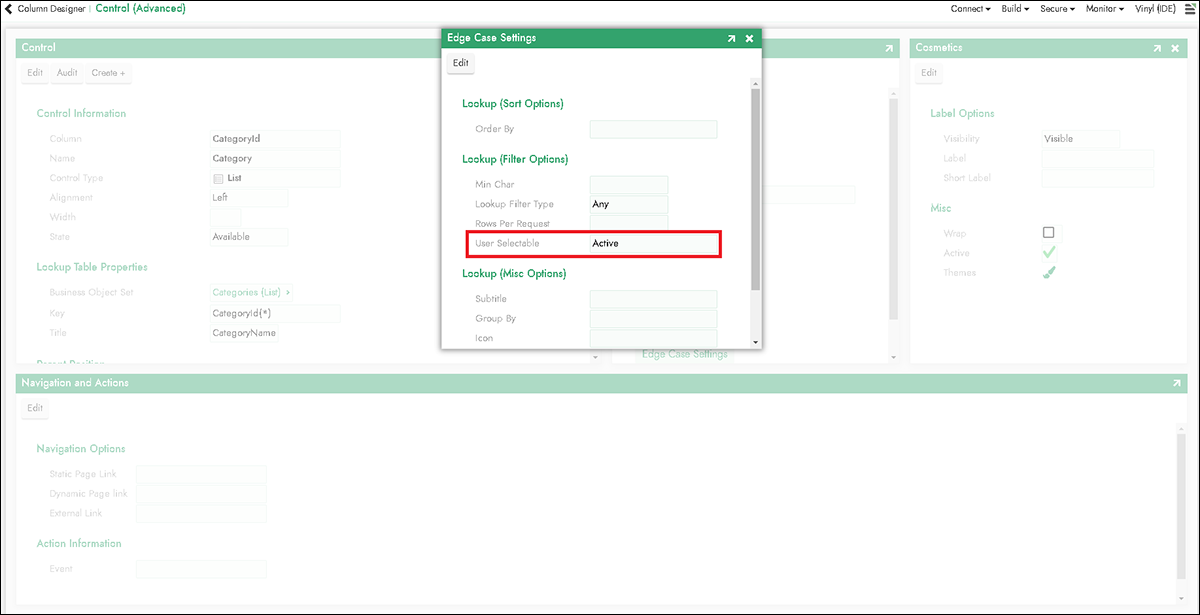
Task: Open the Secure menu
Action: pos(1058,9)
